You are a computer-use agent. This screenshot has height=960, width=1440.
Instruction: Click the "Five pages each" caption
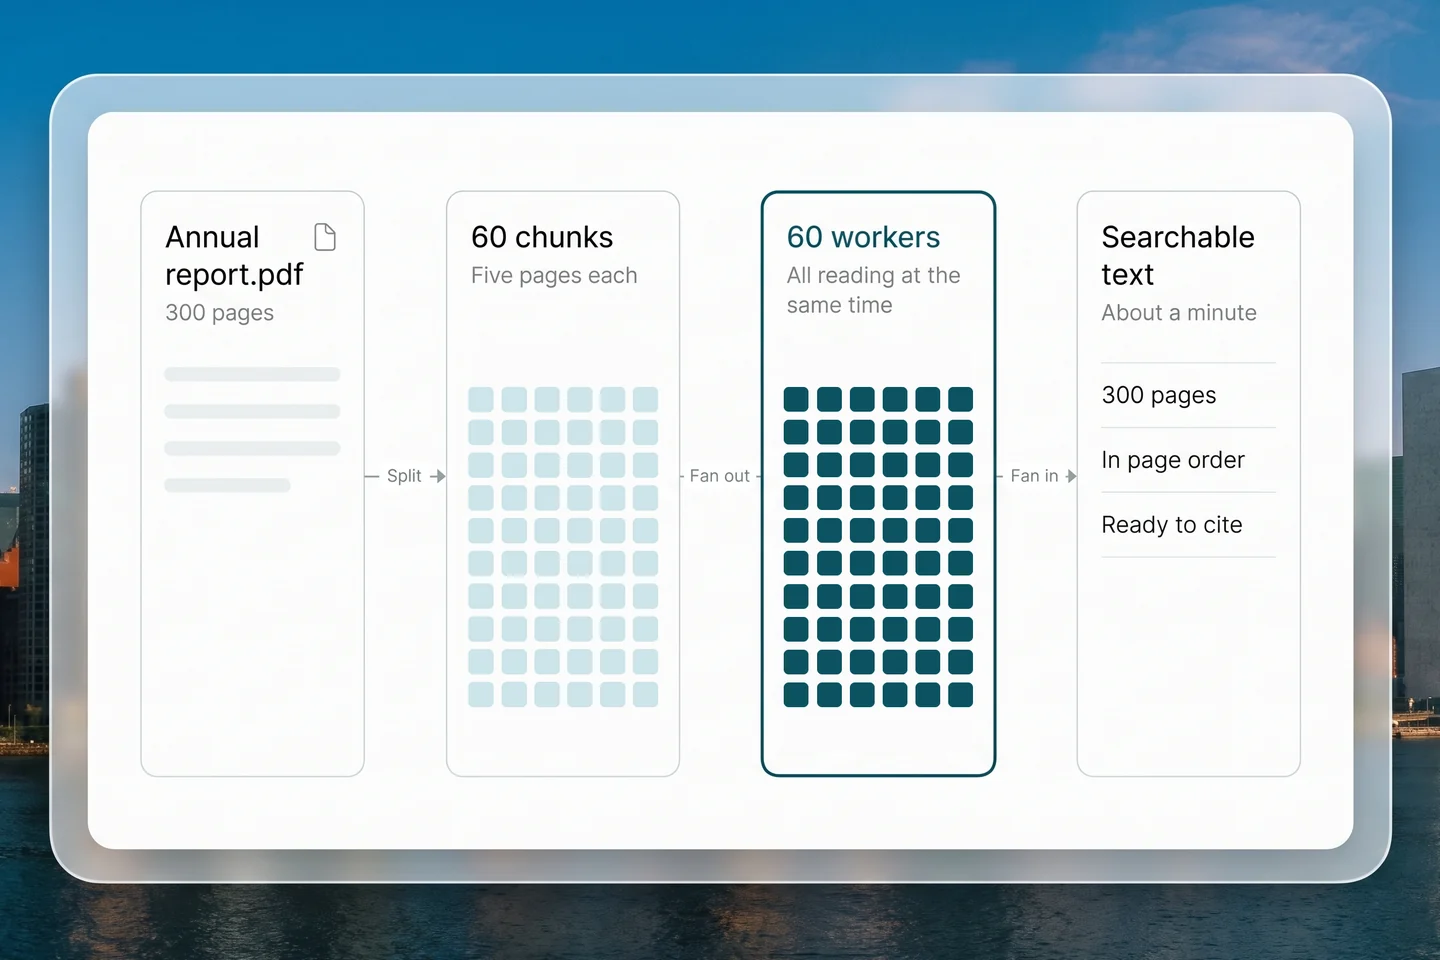(x=554, y=275)
